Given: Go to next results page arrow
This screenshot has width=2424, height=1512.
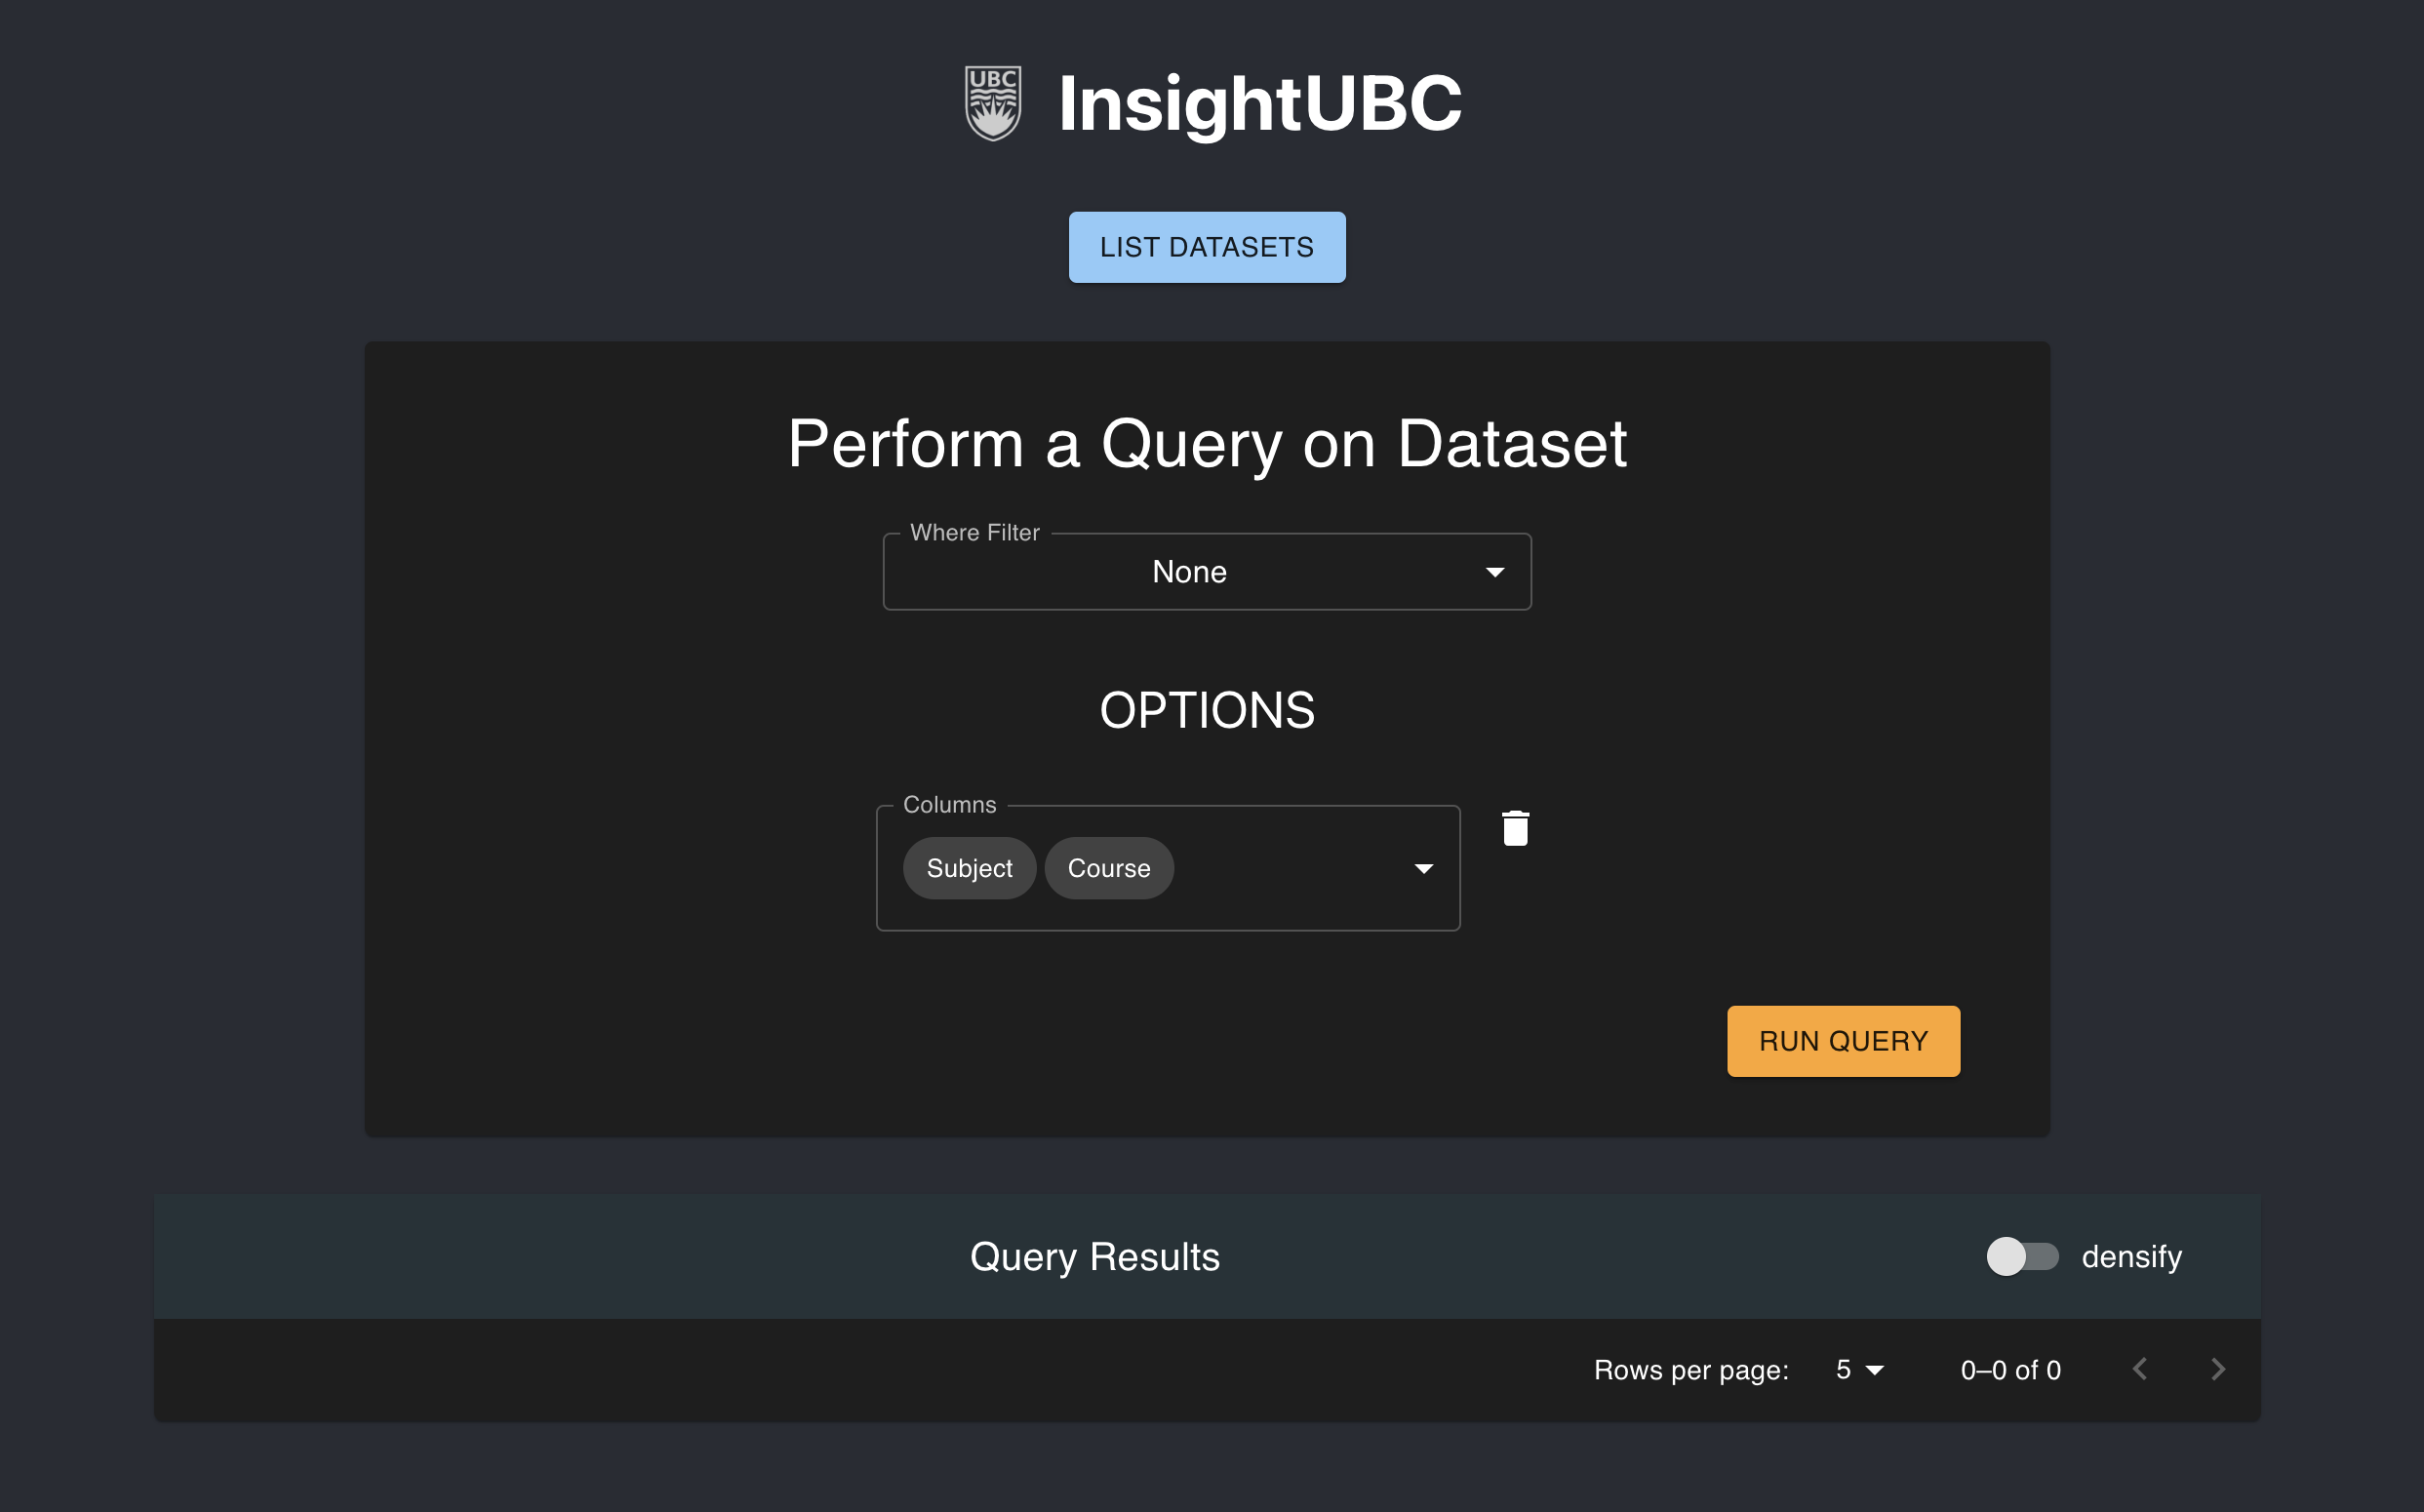Looking at the screenshot, I should 2217,1369.
